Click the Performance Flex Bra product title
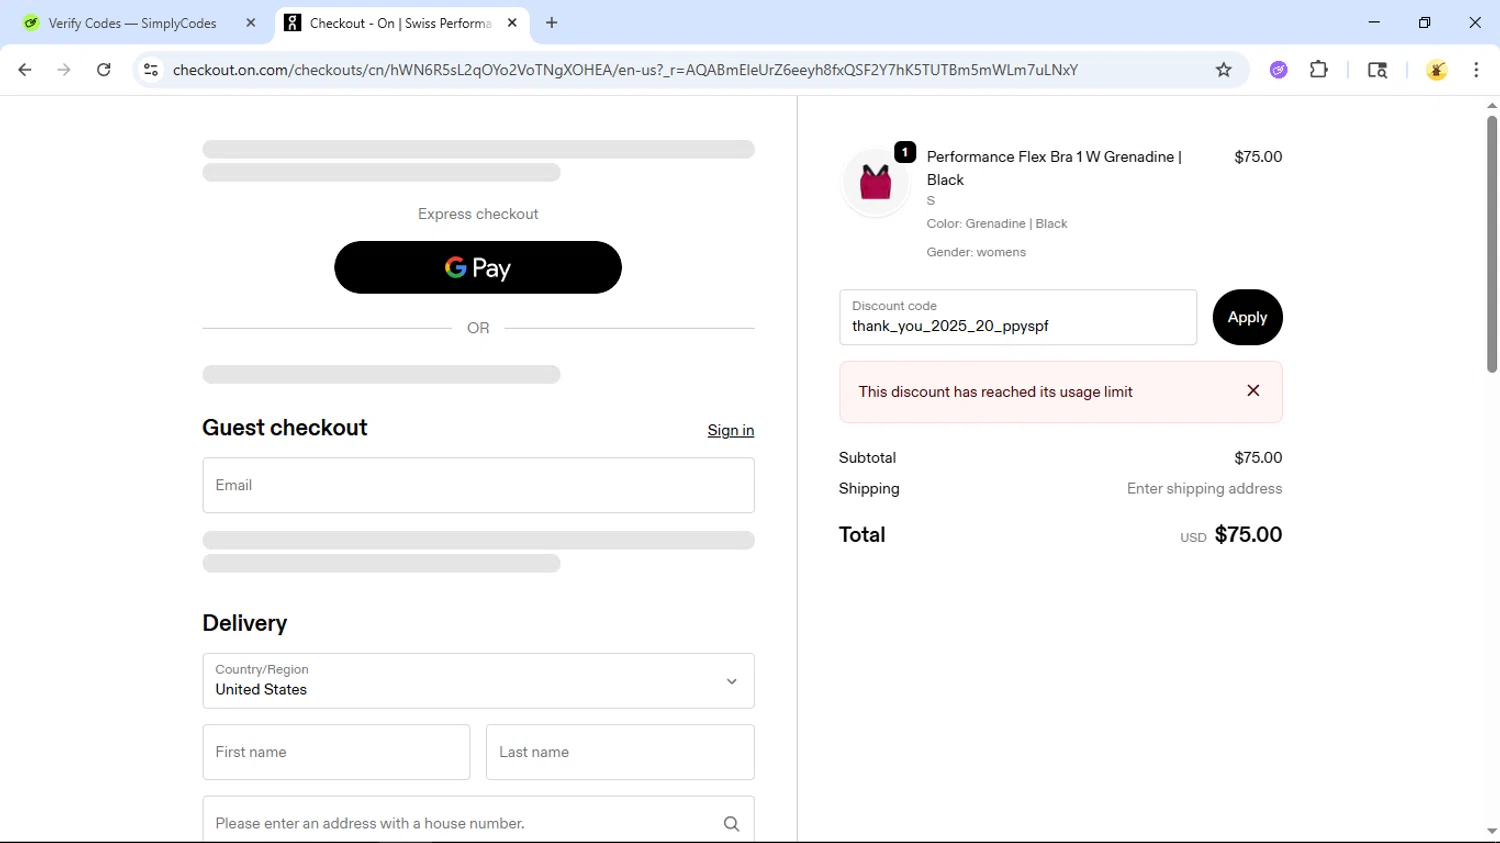The width and height of the screenshot is (1500, 843). click(x=1054, y=168)
